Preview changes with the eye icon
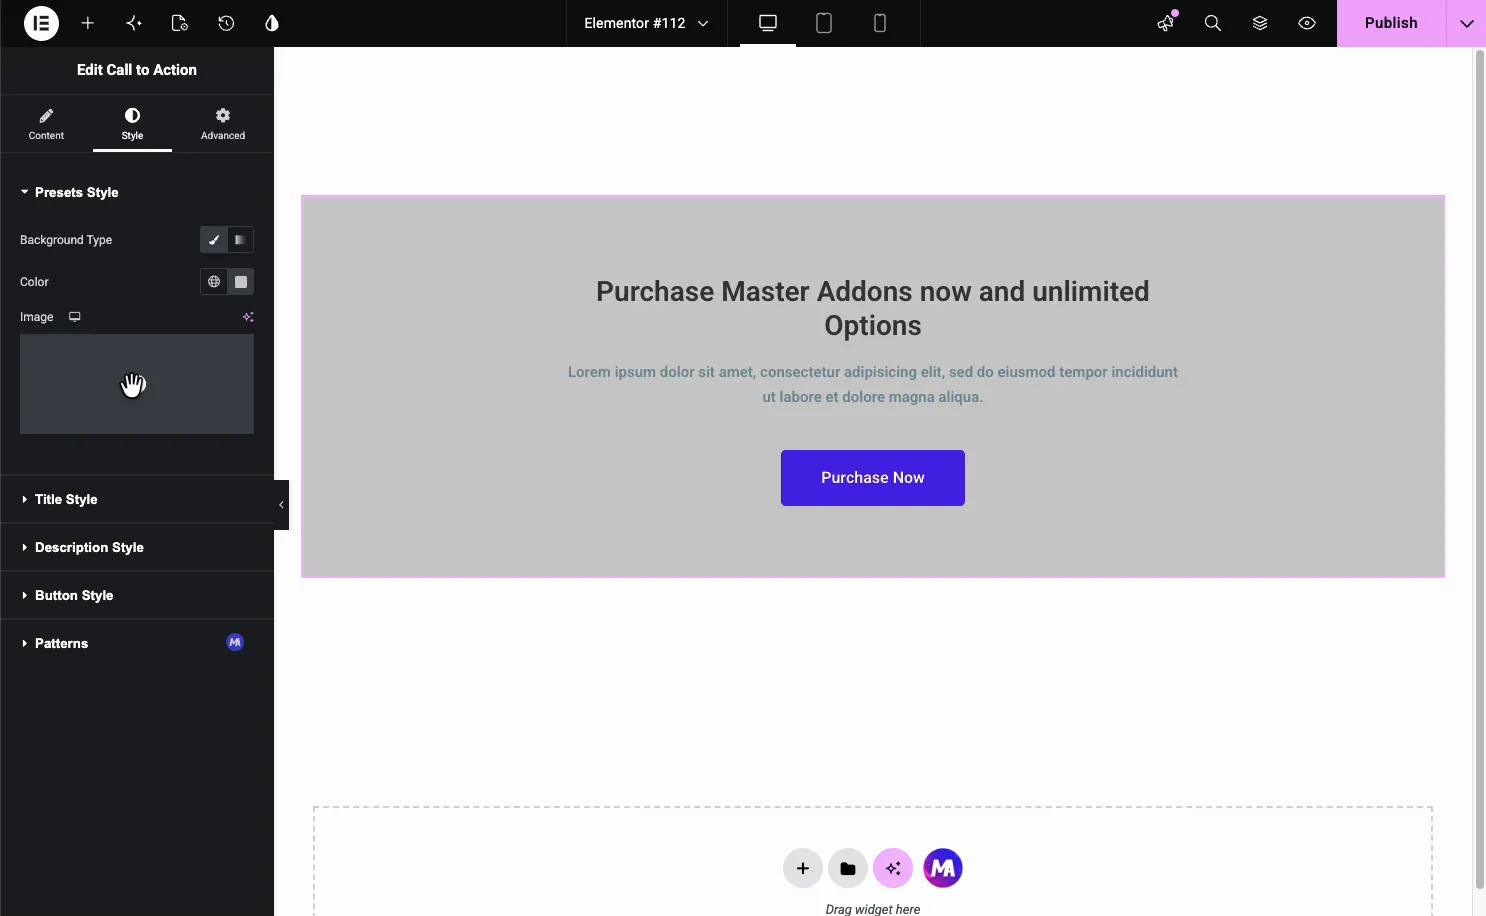Image resolution: width=1486 pixels, height=916 pixels. click(1307, 23)
